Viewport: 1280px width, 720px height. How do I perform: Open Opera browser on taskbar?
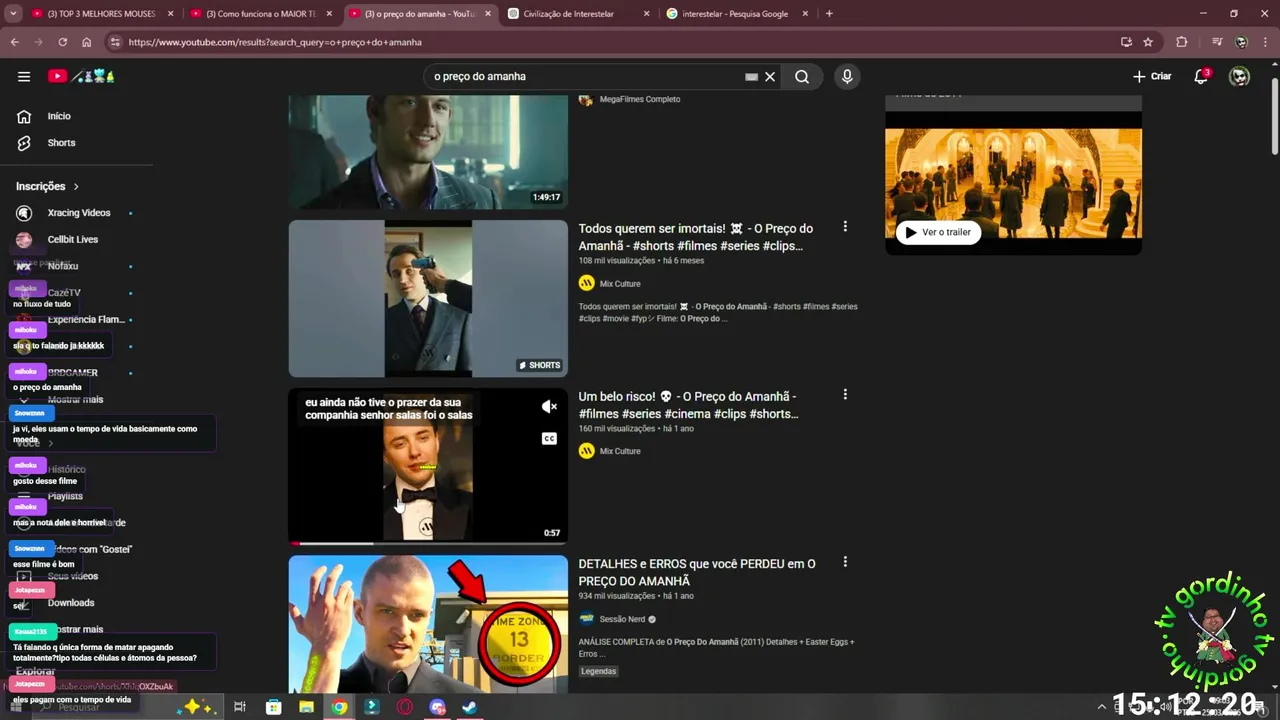pyautogui.click(x=405, y=707)
